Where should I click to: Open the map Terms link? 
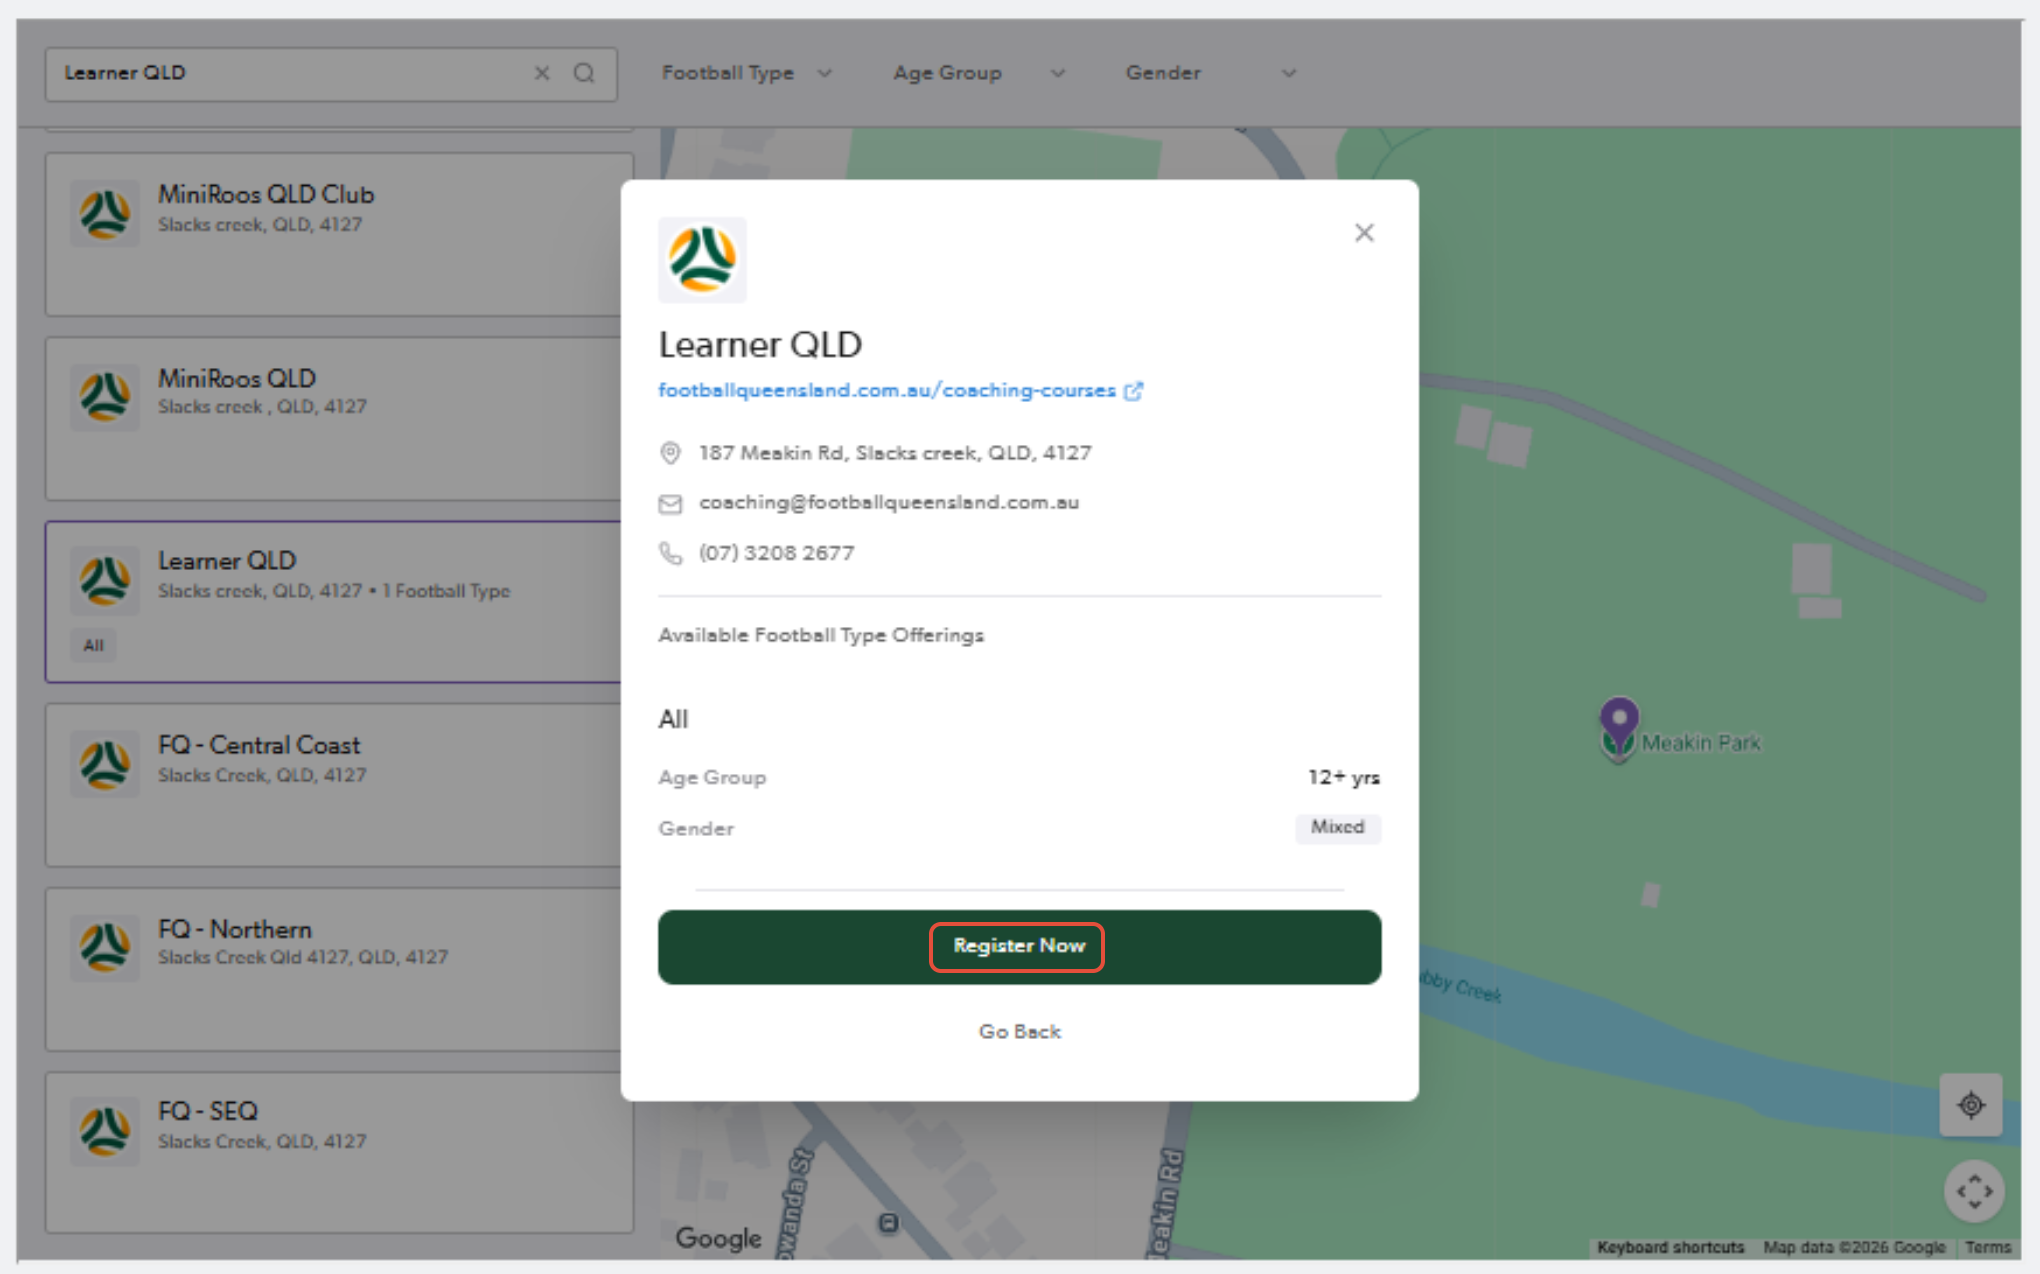1987,1247
